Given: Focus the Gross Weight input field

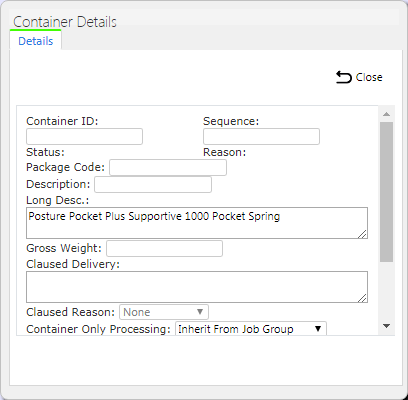Looking at the screenshot, I should [164, 249].
